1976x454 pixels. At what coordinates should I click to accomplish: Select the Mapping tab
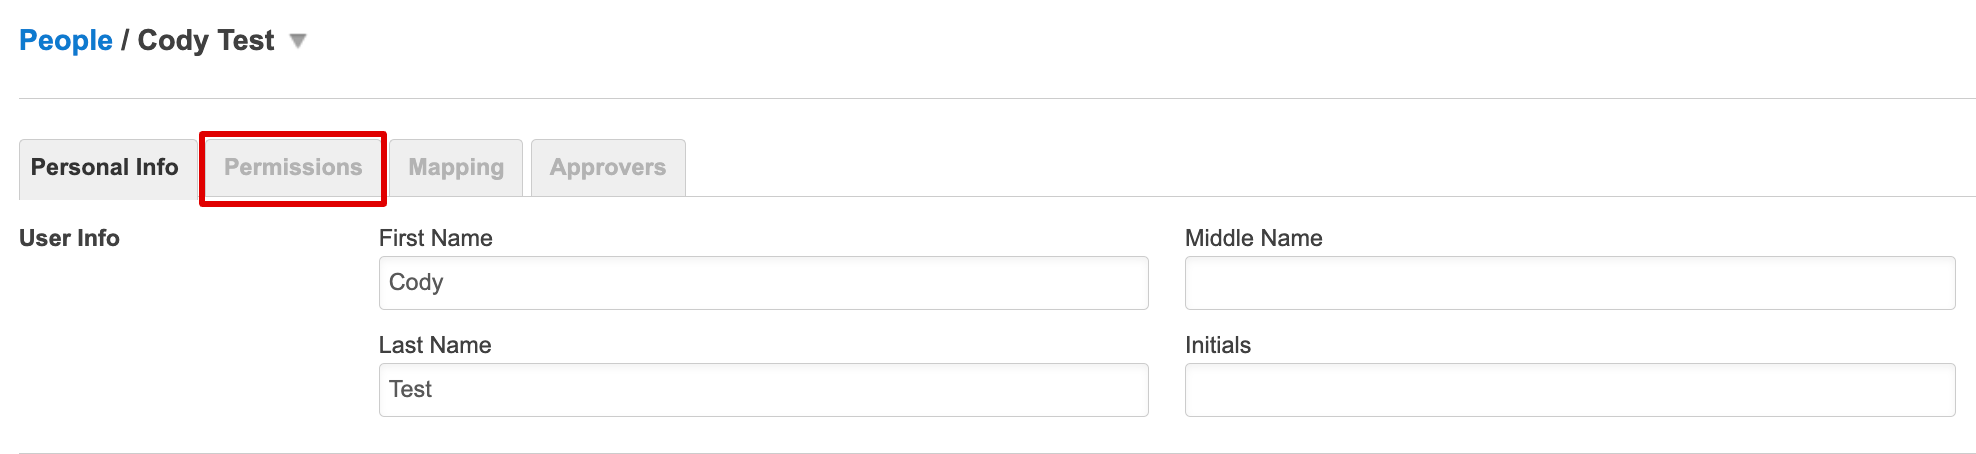coord(456,168)
